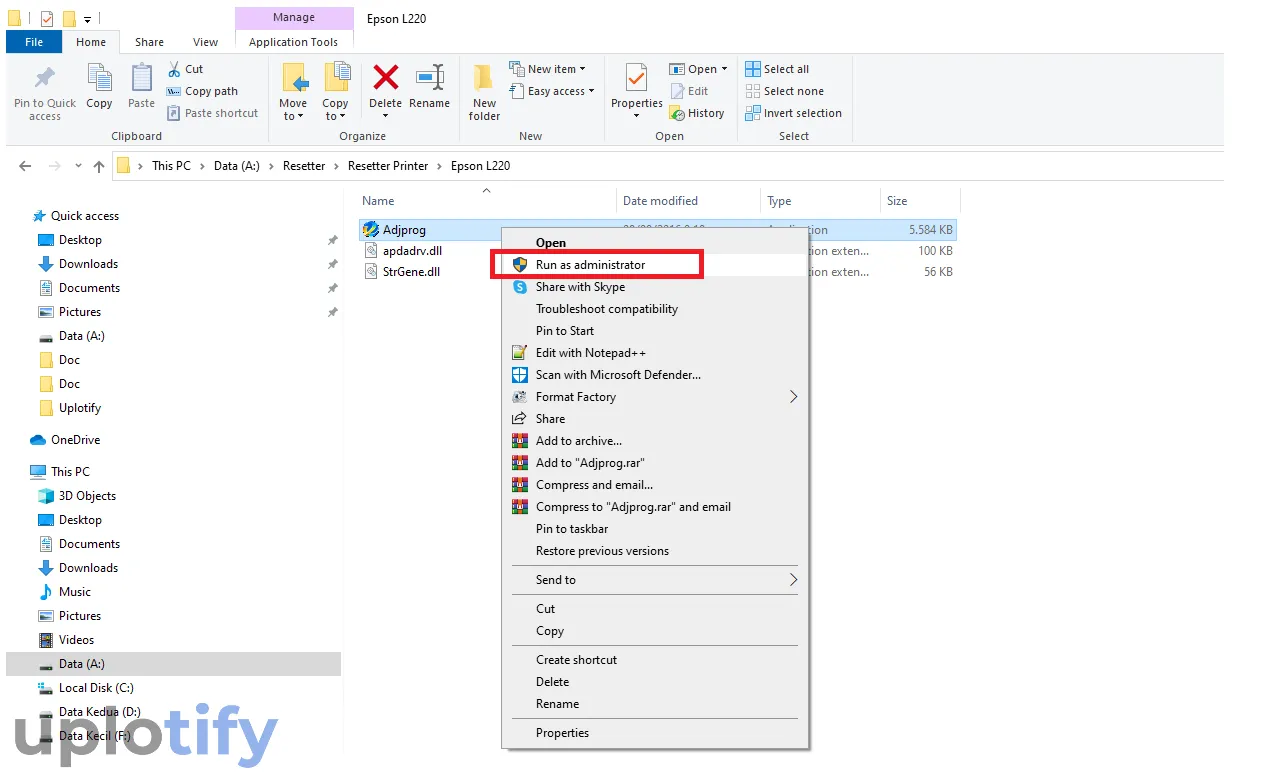
Task: Open Pictures under Quick access
Action: 79,312
